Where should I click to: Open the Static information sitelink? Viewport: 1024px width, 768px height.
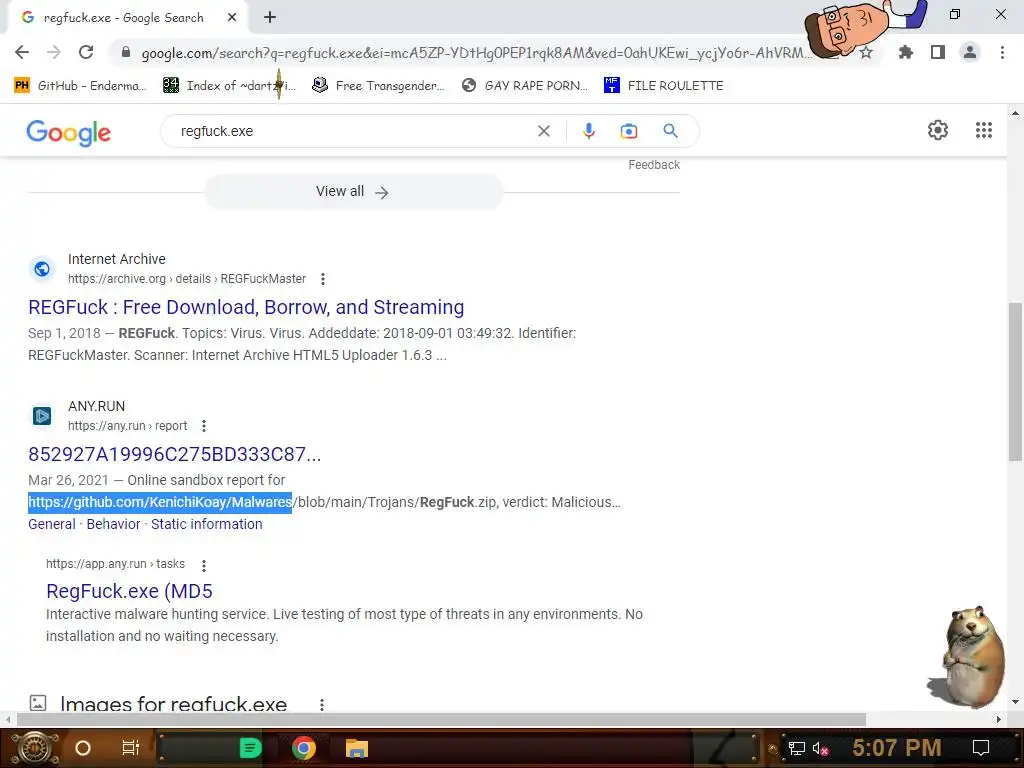[206, 524]
